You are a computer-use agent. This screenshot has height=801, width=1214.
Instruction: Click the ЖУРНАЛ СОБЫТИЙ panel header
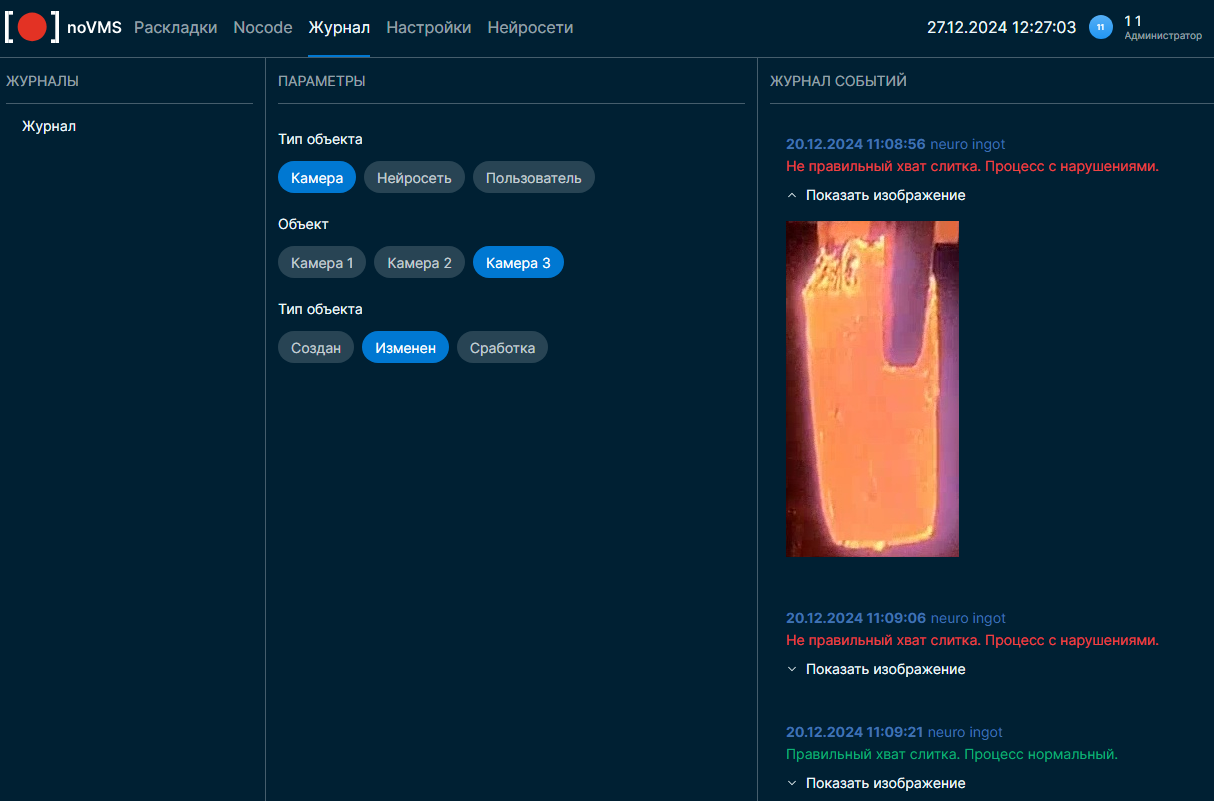click(x=838, y=81)
